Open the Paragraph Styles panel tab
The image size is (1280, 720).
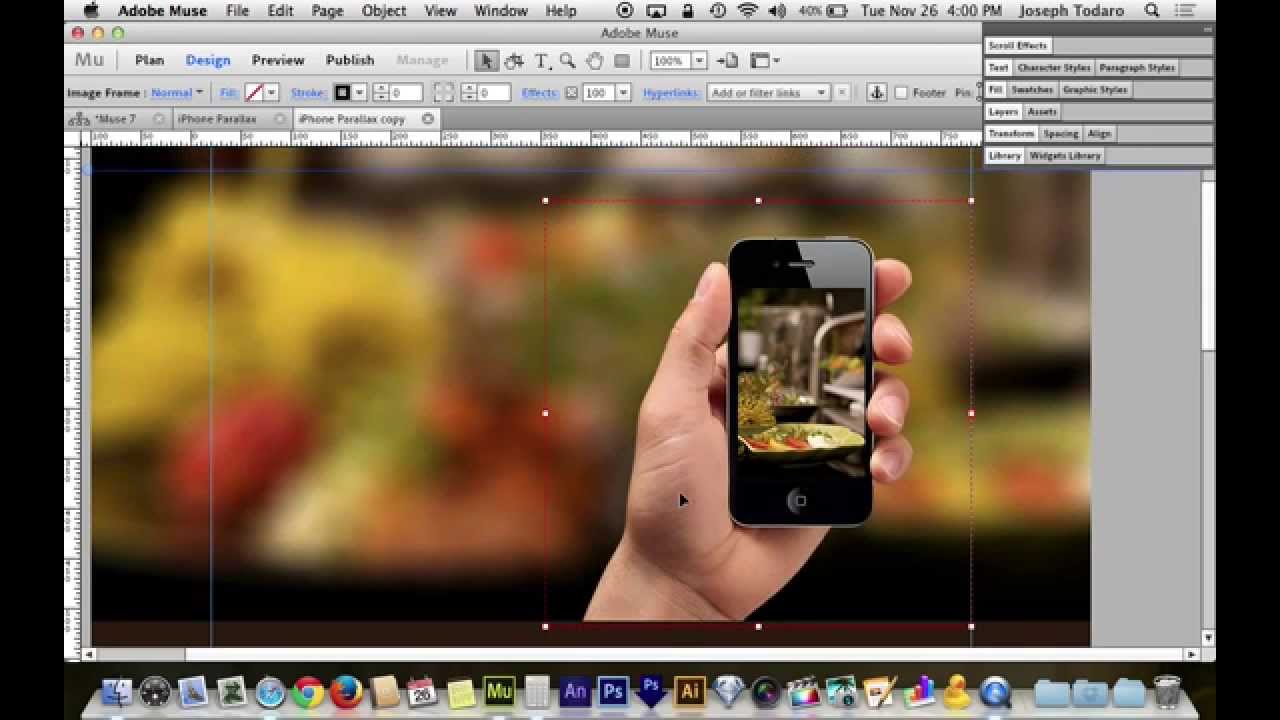pyautogui.click(x=1137, y=68)
